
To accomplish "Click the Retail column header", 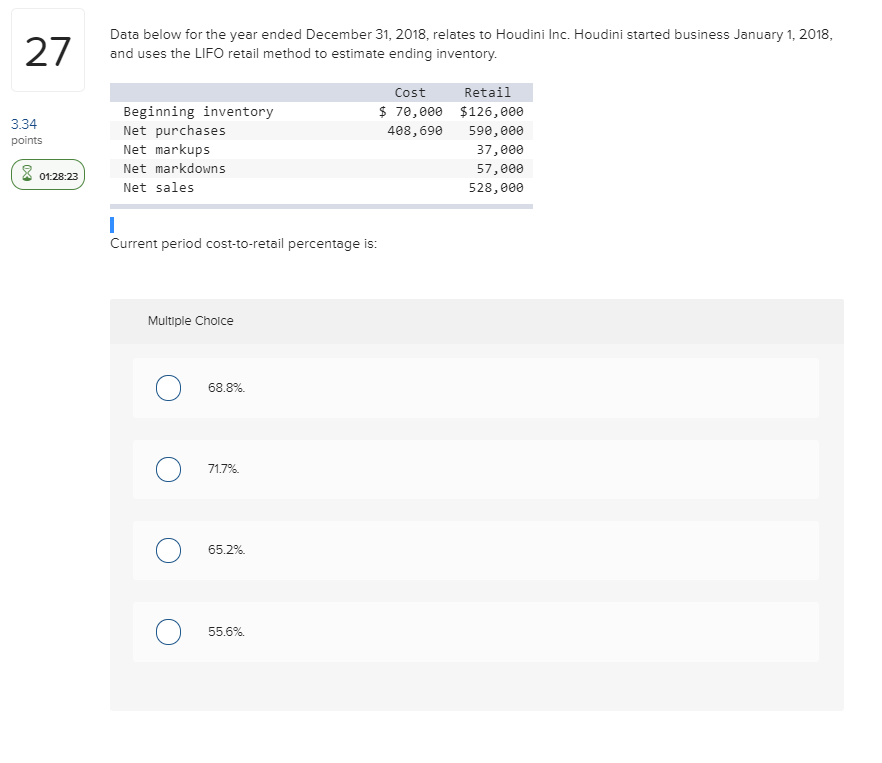I will 487,93.
